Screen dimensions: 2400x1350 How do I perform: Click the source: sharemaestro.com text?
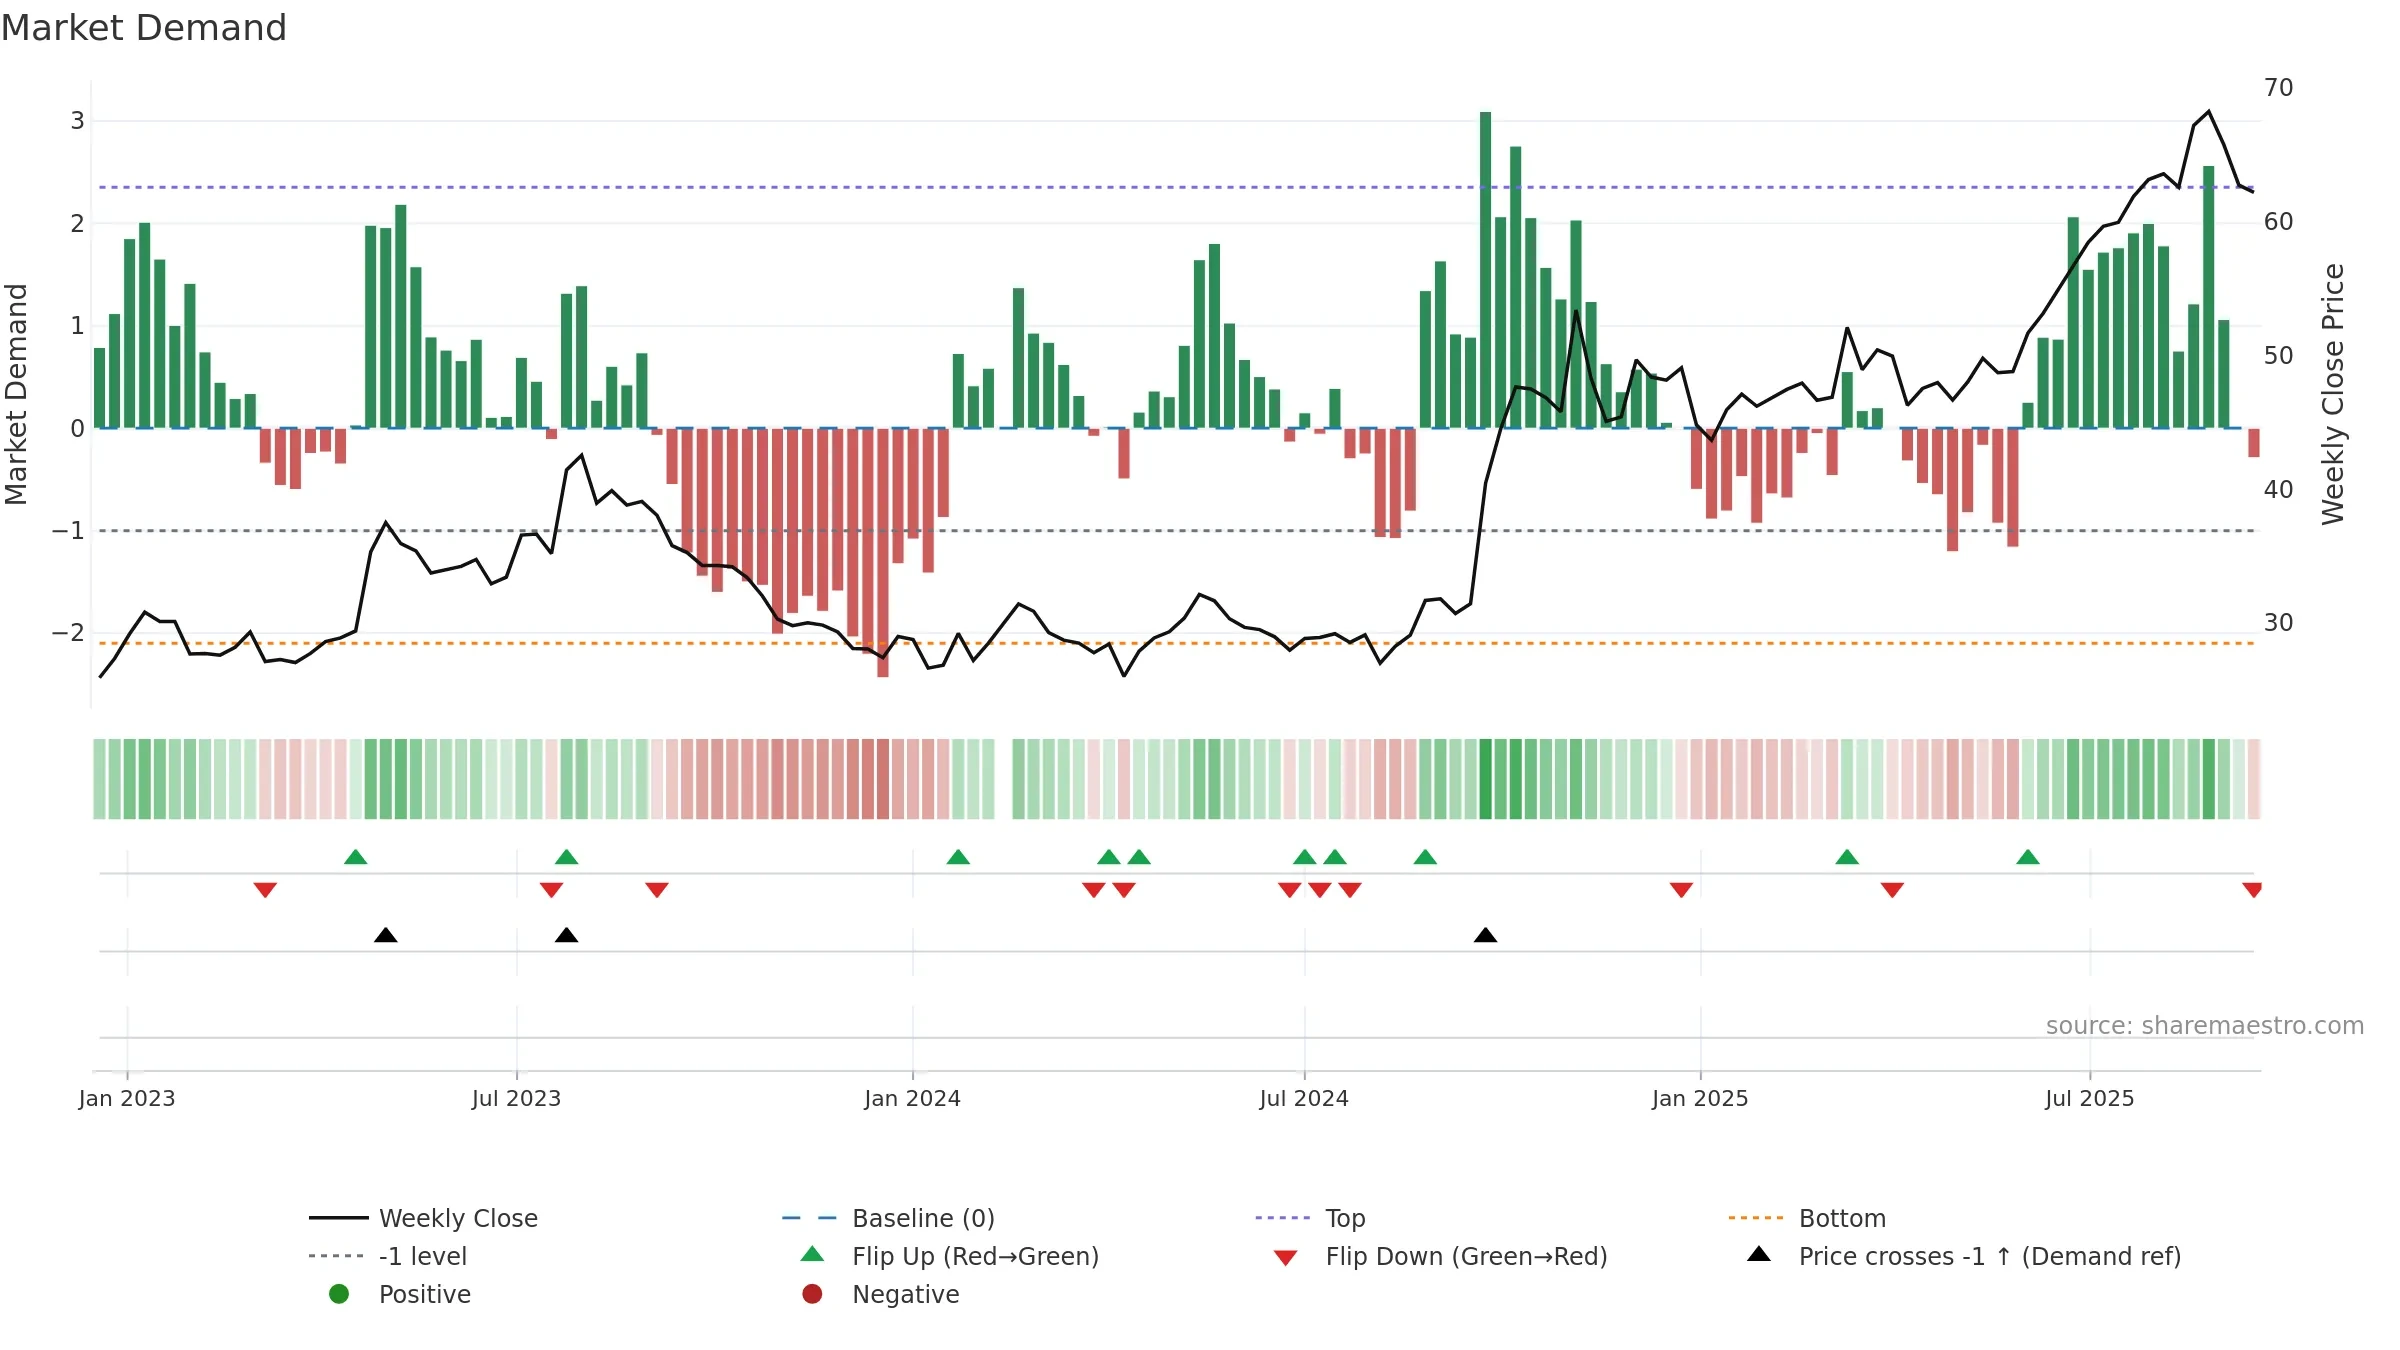click(2205, 1025)
